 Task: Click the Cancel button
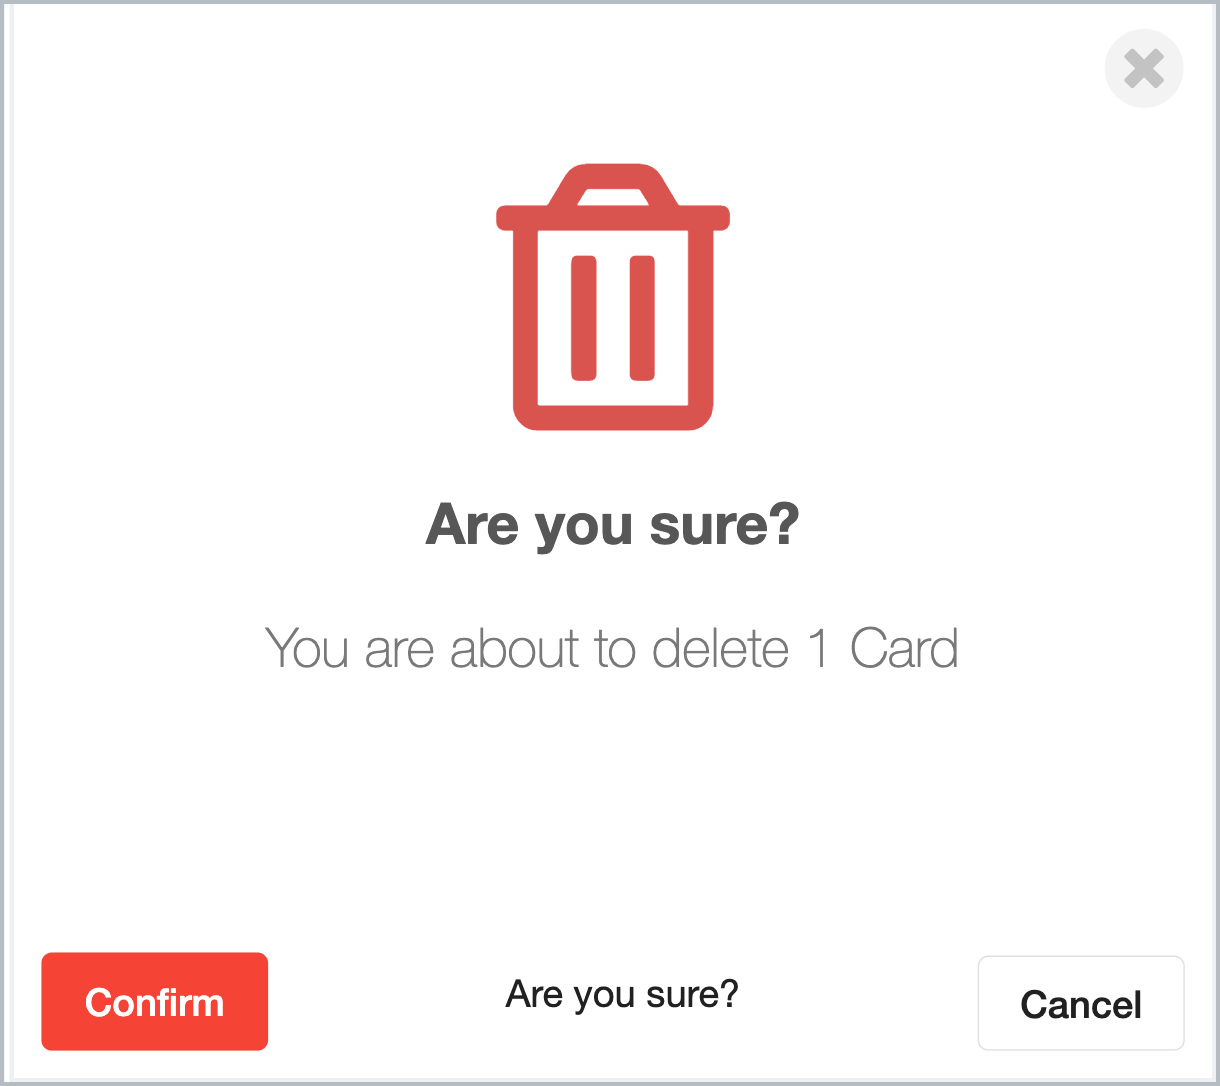click(1081, 1003)
